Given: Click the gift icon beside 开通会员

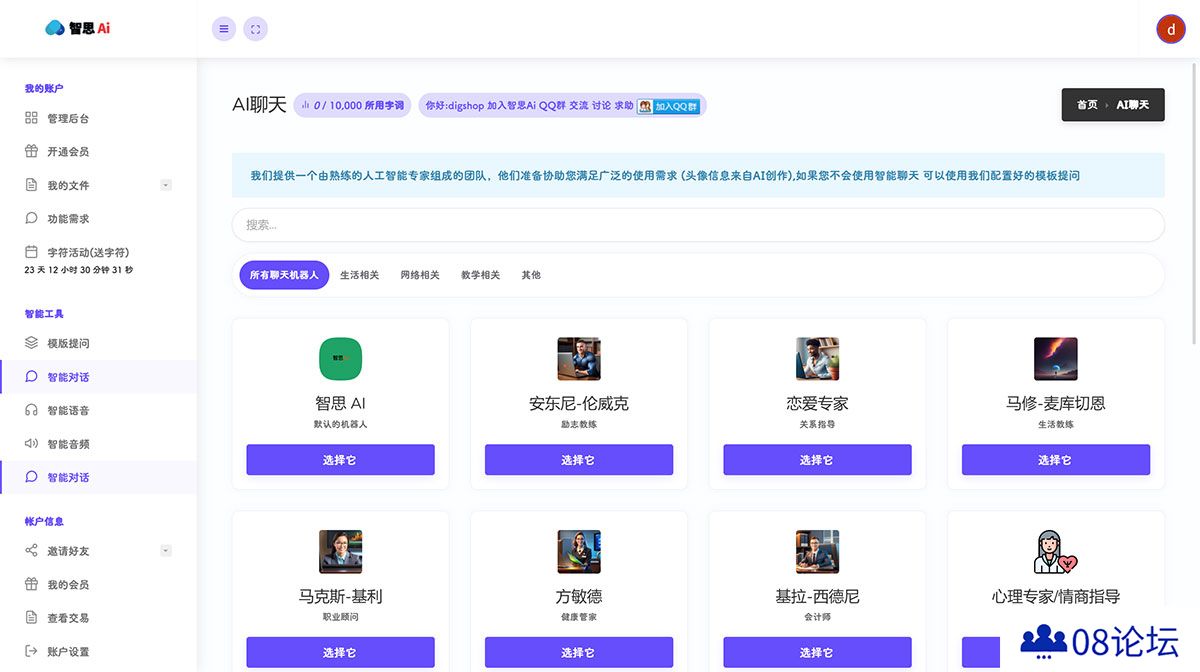Looking at the screenshot, I should 31,152.
